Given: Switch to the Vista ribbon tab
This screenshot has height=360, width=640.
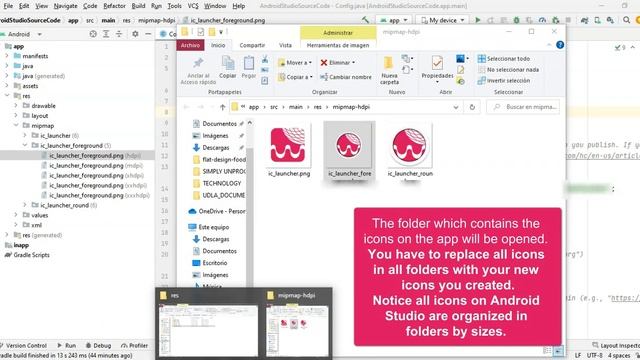Looking at the screenshot, I should pyautogui.click(x=285, y=45).
